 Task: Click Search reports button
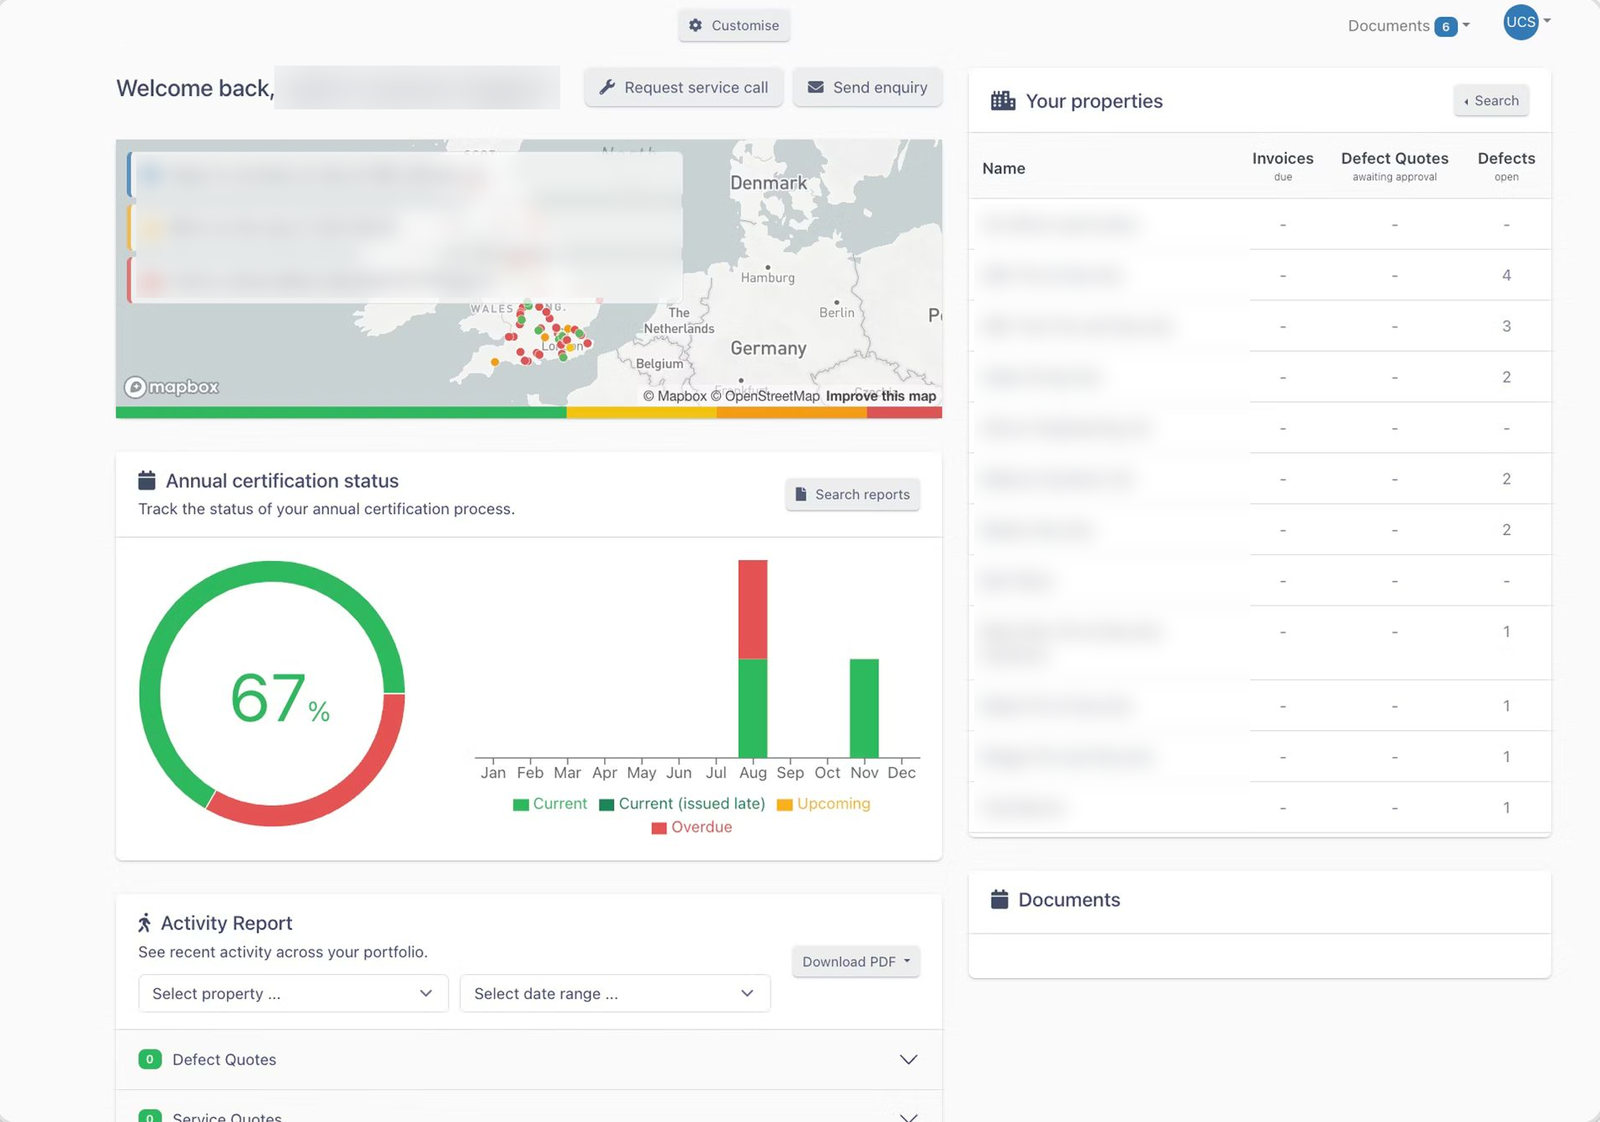(x=852, y=495)
